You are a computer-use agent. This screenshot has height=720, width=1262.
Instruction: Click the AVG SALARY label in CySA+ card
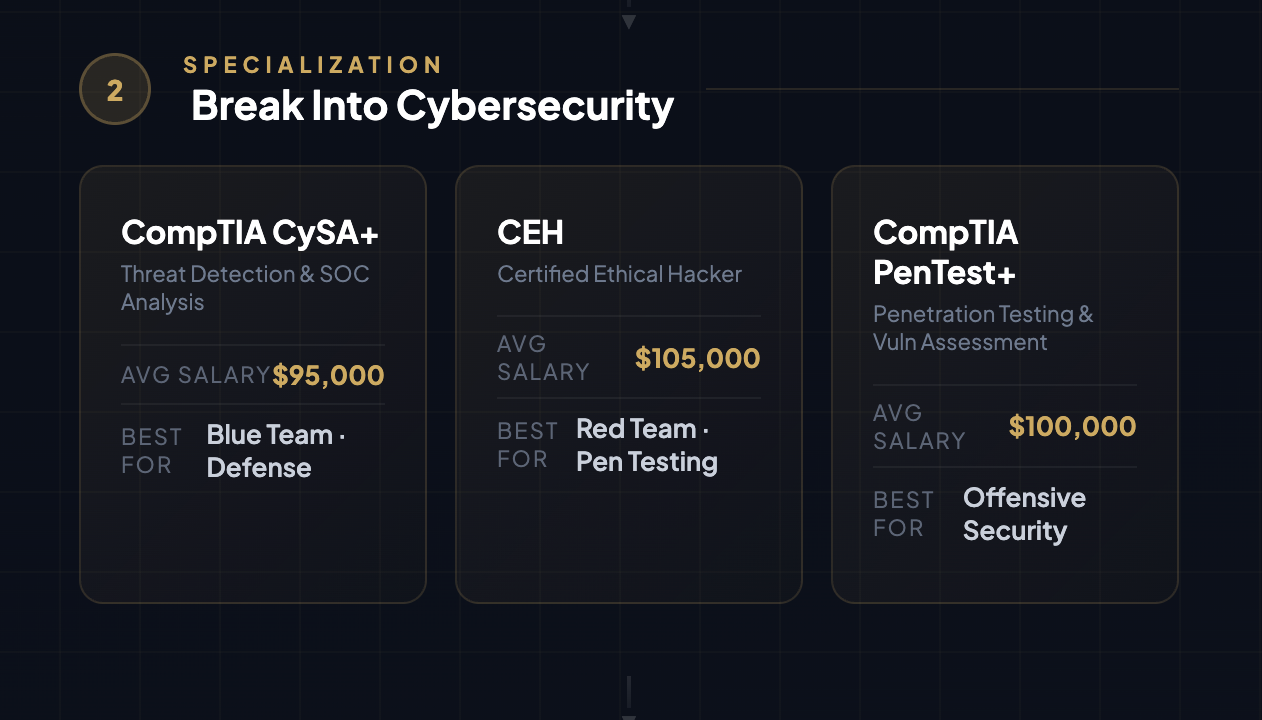tap(195, 376)
